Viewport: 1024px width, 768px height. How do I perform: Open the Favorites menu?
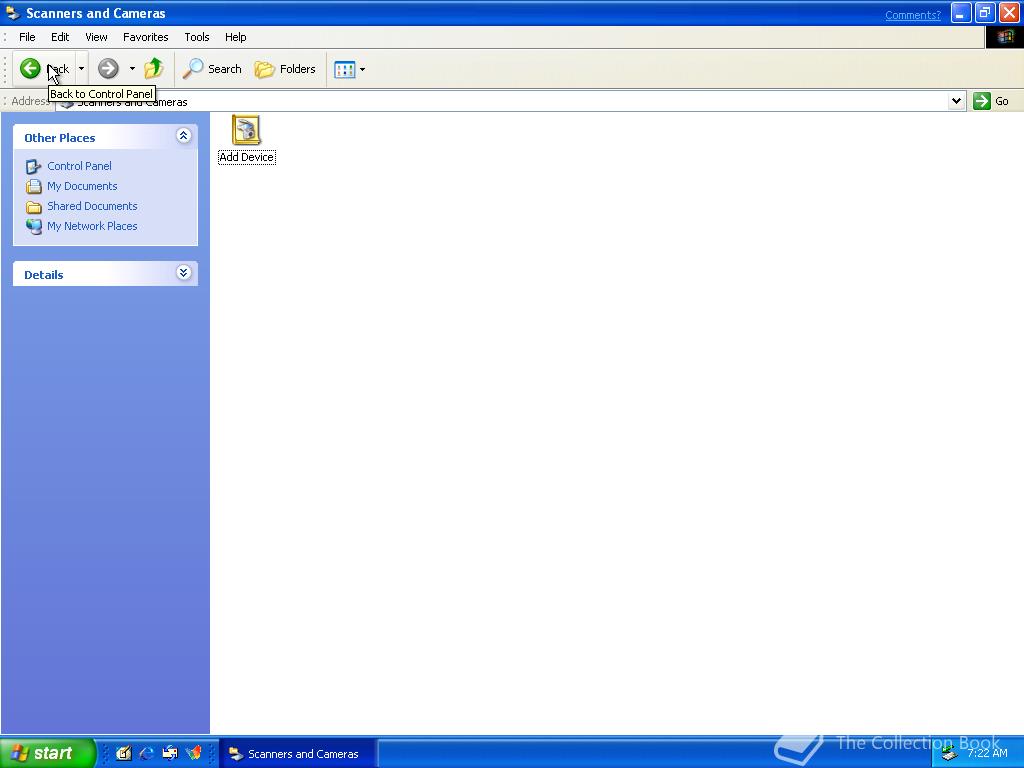pos(146,37)
